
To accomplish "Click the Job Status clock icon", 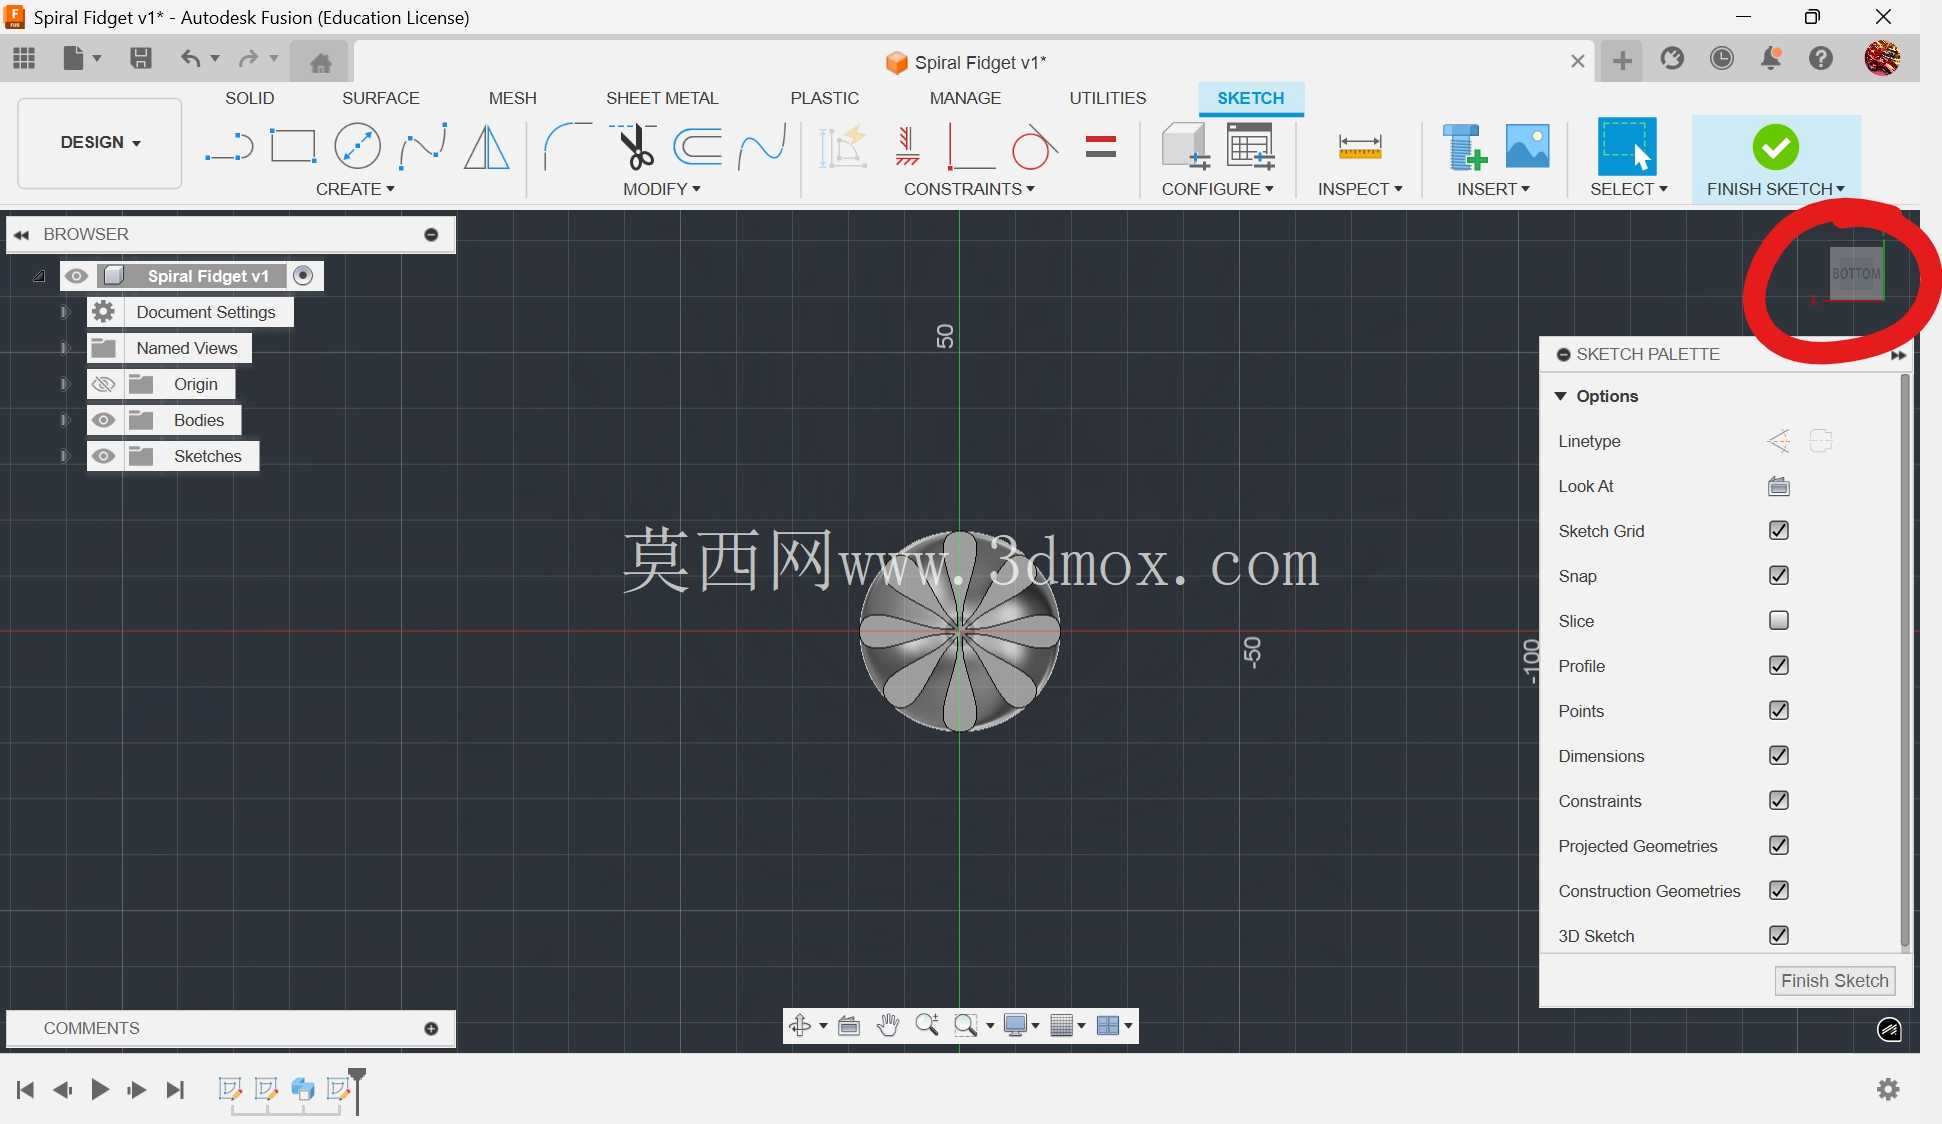I will pyautogui.click(x=1721, y=58).
